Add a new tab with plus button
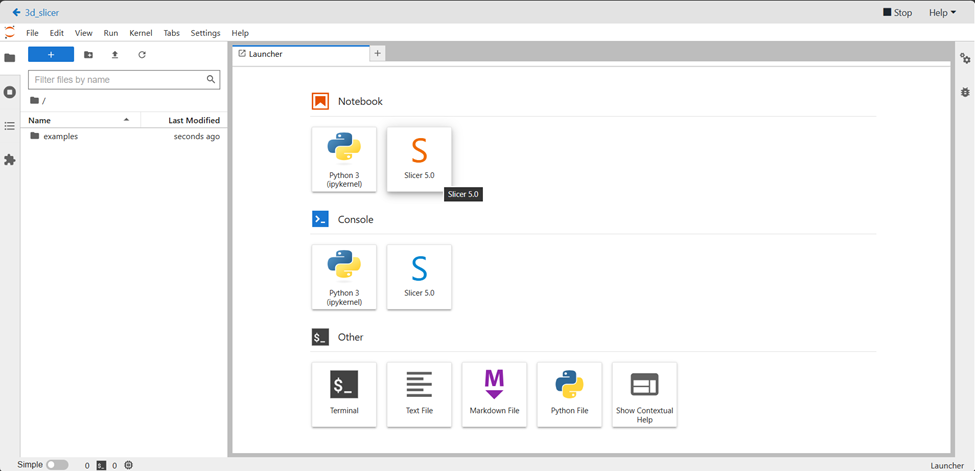This screenshot has width=975, height=471. 377,54
